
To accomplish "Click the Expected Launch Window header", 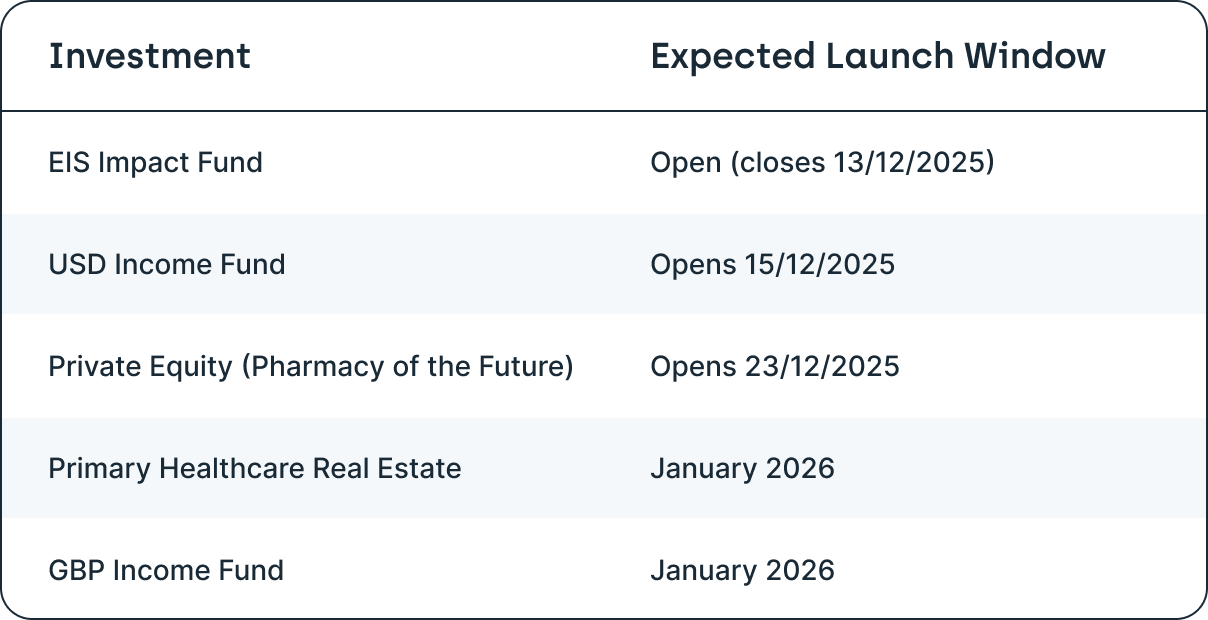I will [878, 56].
